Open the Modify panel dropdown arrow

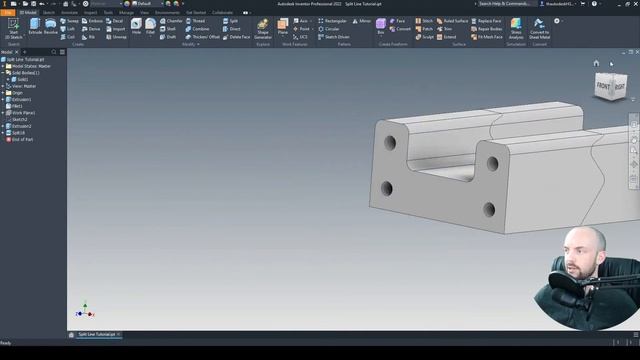coord(198,44)
